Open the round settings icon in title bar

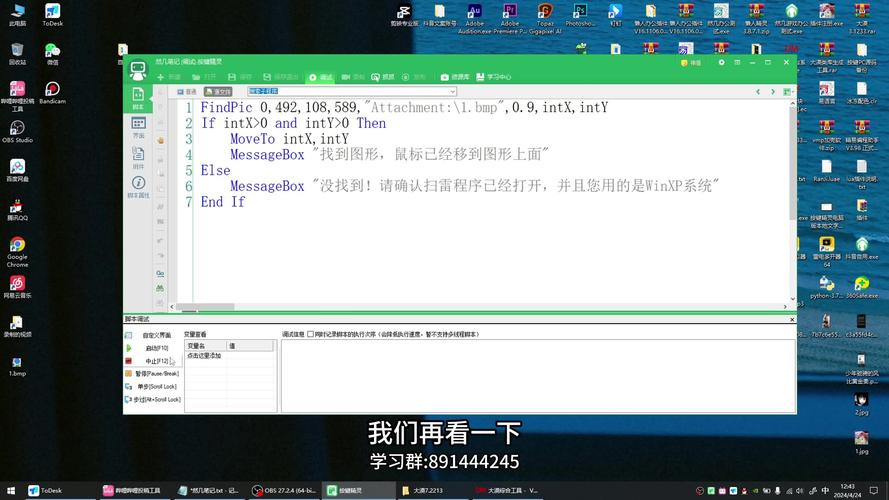[x=721, y=62]
